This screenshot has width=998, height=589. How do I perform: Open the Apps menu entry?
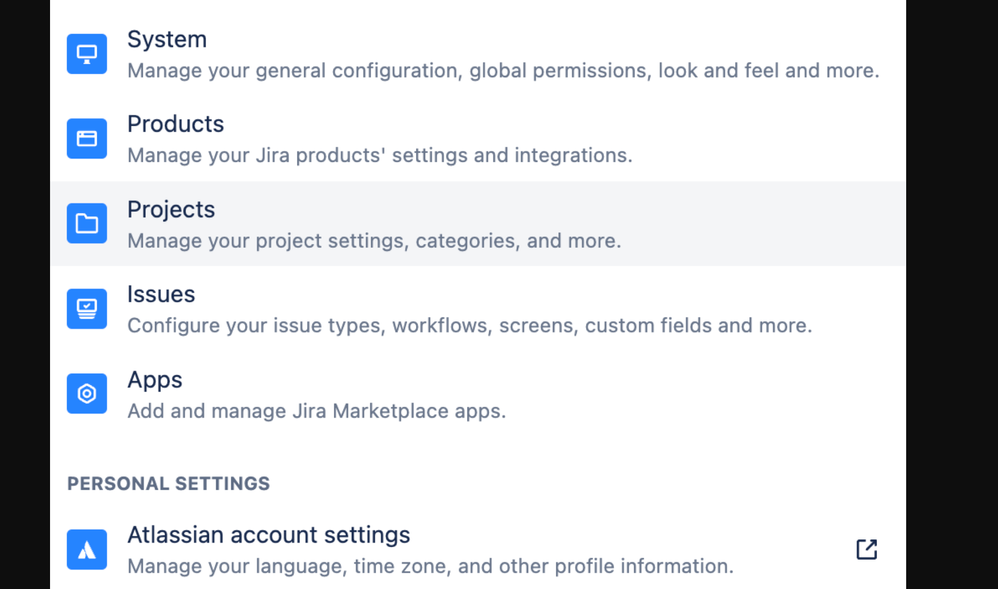[x=155, y=379]
